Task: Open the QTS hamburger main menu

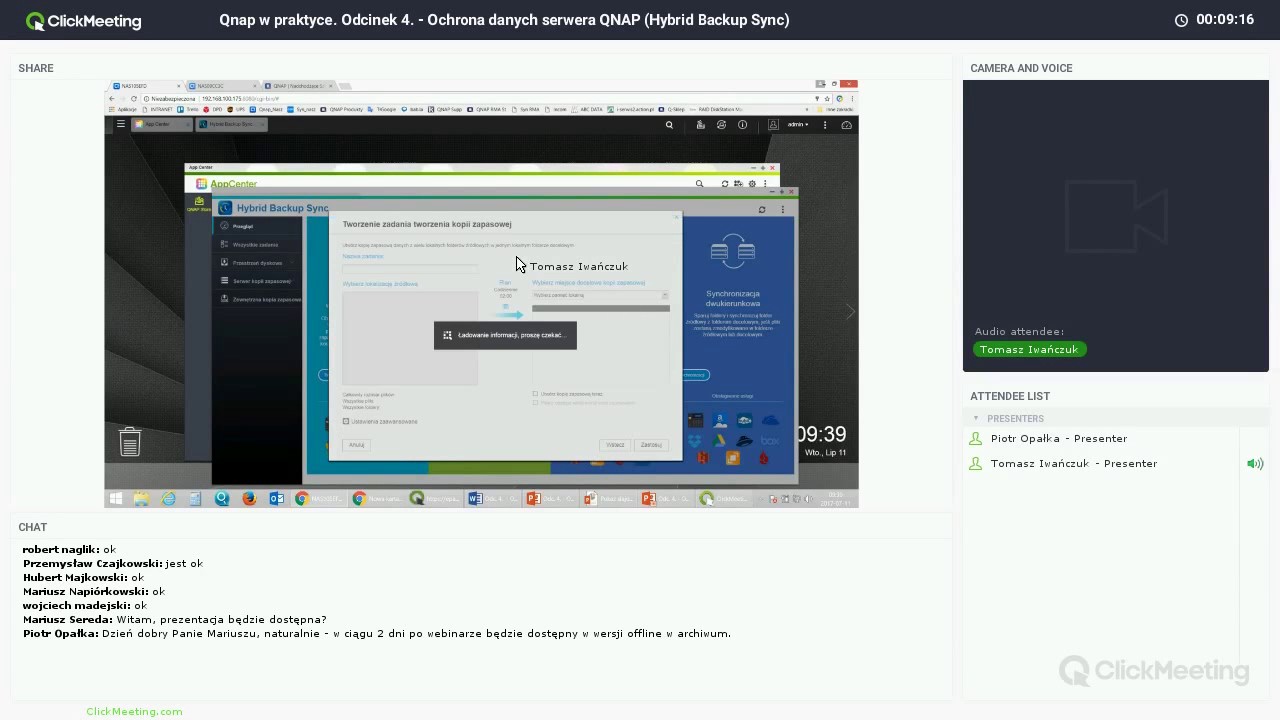Action: coord(121,124)
